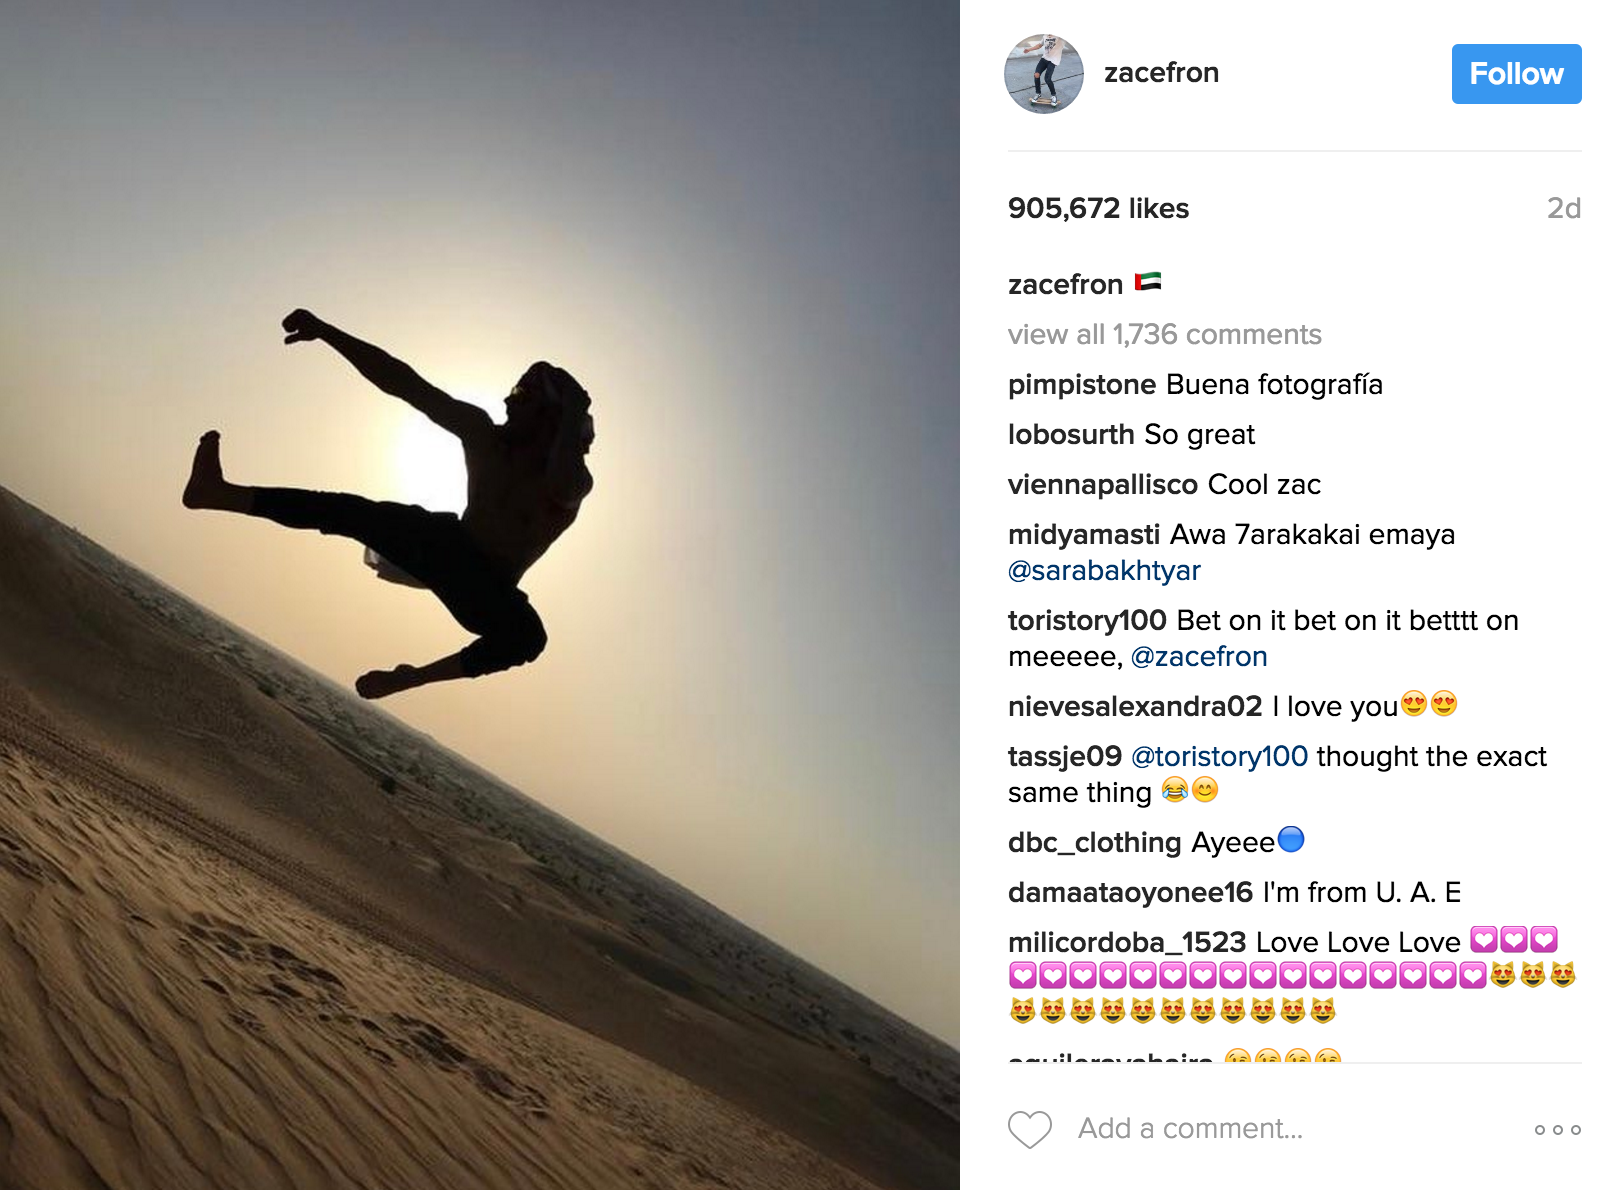Open the @zacefron mention in toristory100 comment
Viewport: 1610px width, 1190px height.
coord(1199,656)
